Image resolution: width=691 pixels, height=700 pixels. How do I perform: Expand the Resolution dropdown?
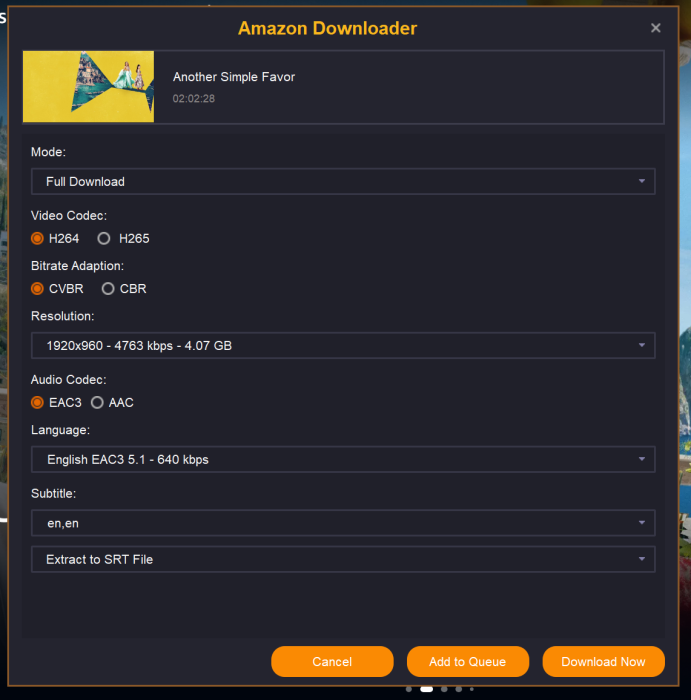[343, 346]
